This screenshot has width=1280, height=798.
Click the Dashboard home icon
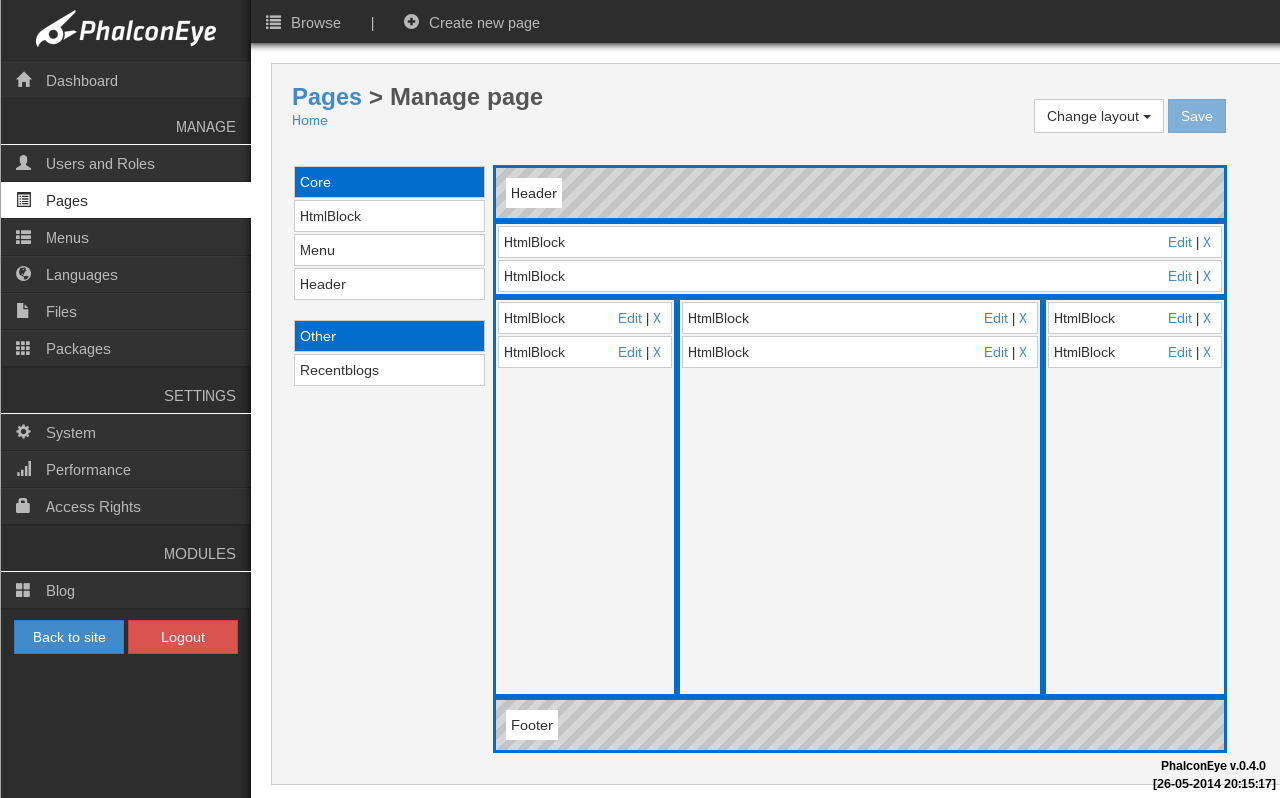24,80
